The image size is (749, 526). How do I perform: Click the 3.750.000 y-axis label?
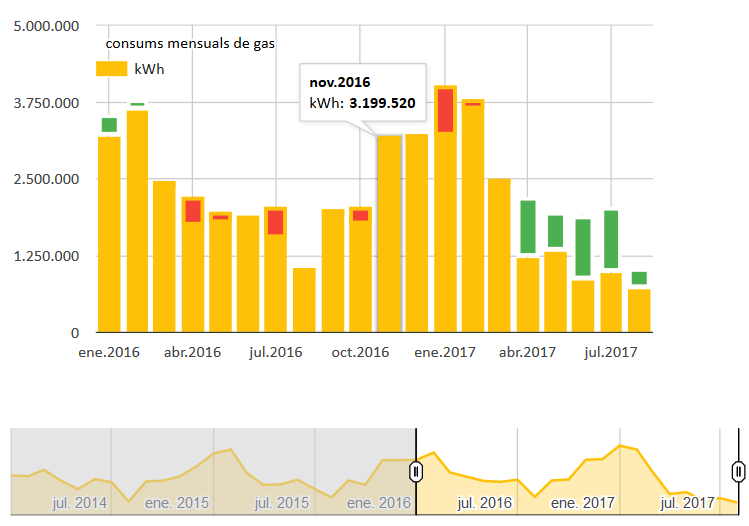(46, 103)
